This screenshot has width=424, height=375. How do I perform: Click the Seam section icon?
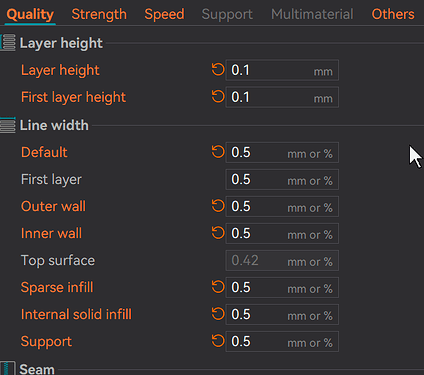point(8,368)
